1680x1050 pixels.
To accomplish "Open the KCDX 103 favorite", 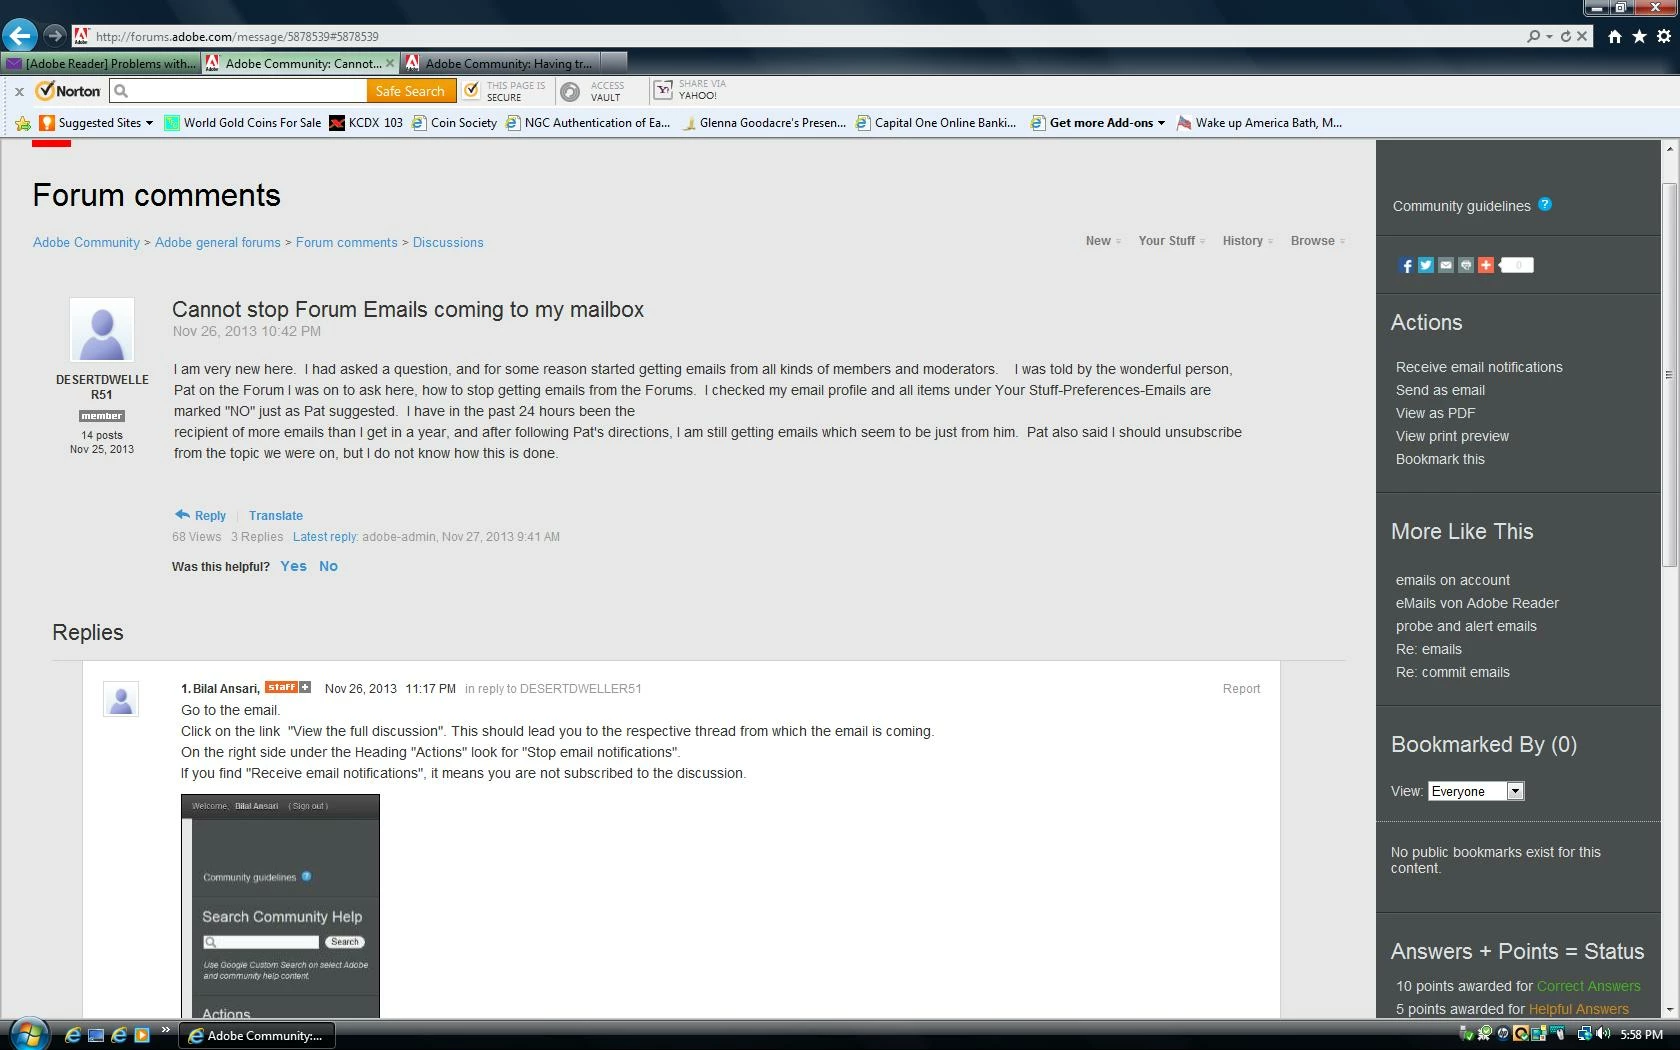I will [x=366, y=123].
